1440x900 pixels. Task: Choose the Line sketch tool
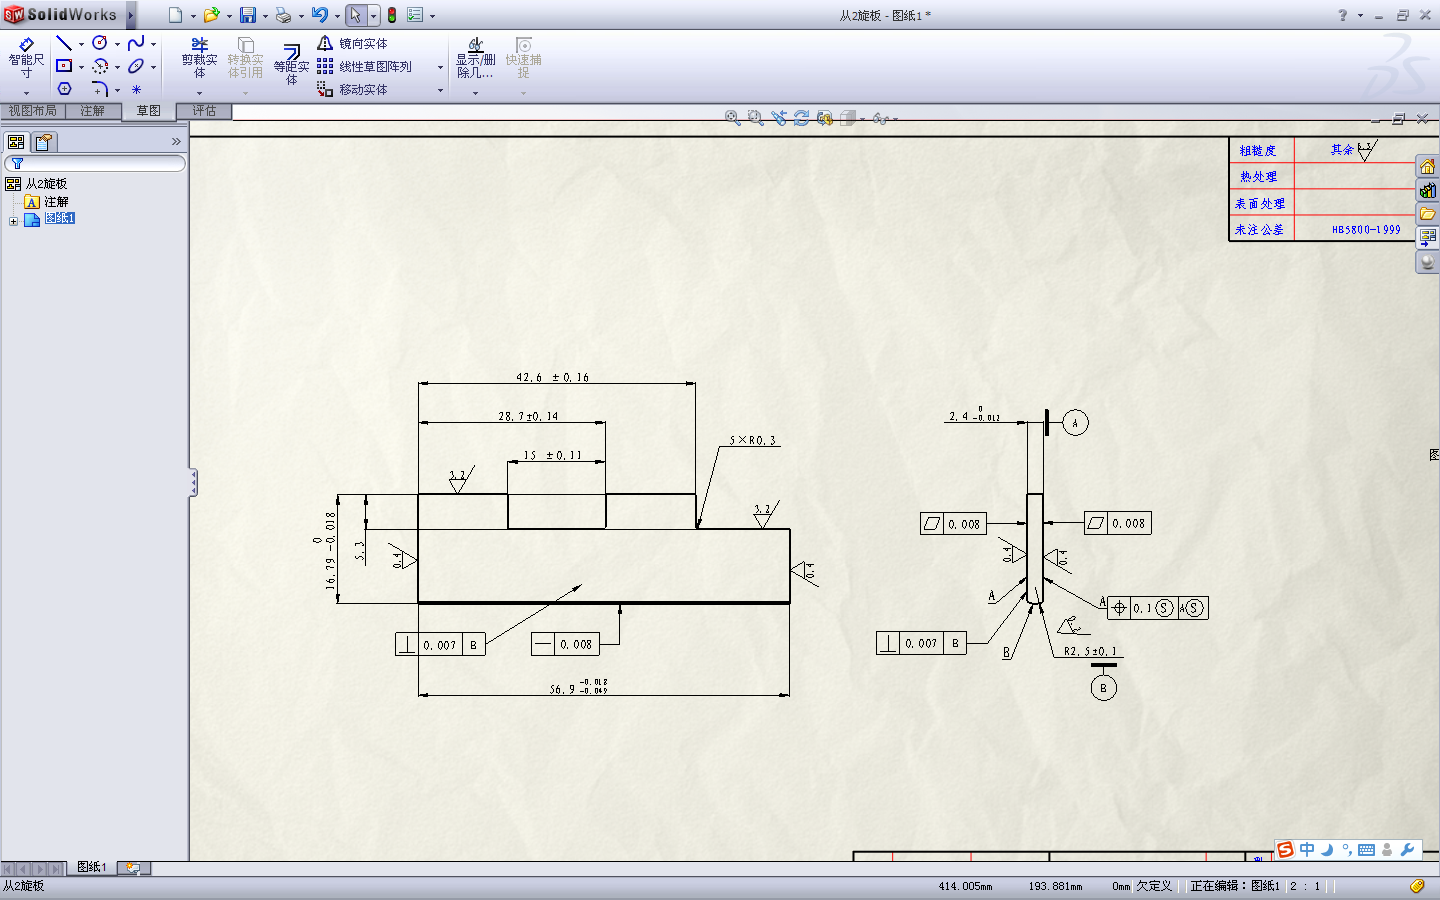[64, 43]
